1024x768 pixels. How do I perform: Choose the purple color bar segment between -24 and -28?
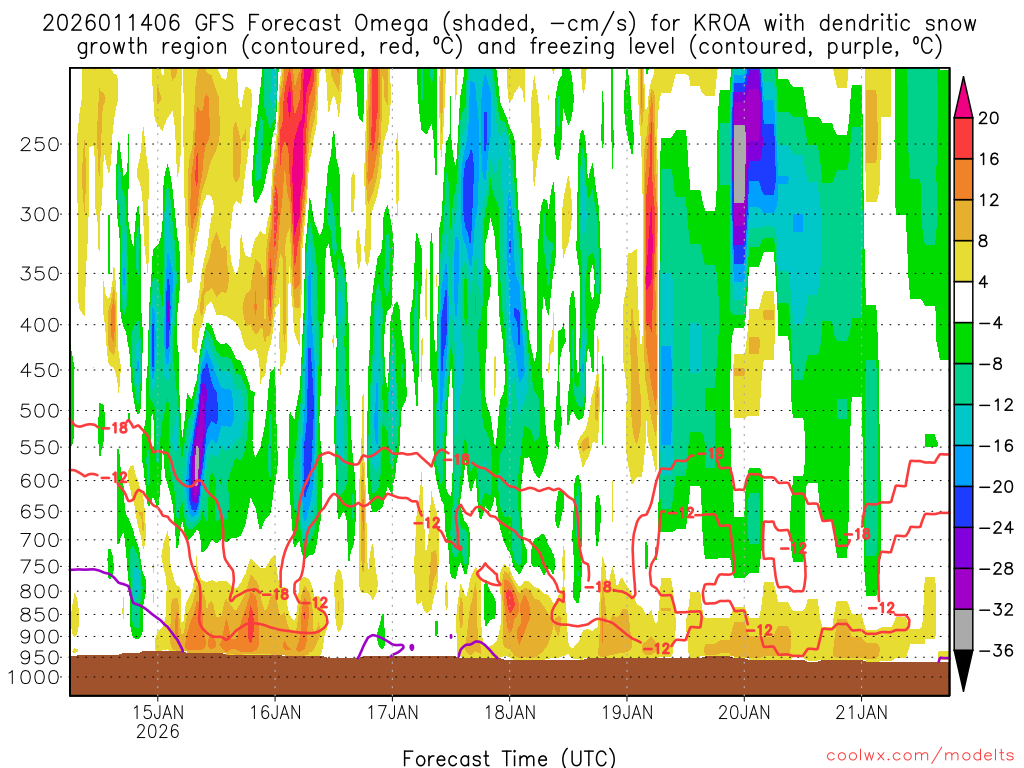963,549
